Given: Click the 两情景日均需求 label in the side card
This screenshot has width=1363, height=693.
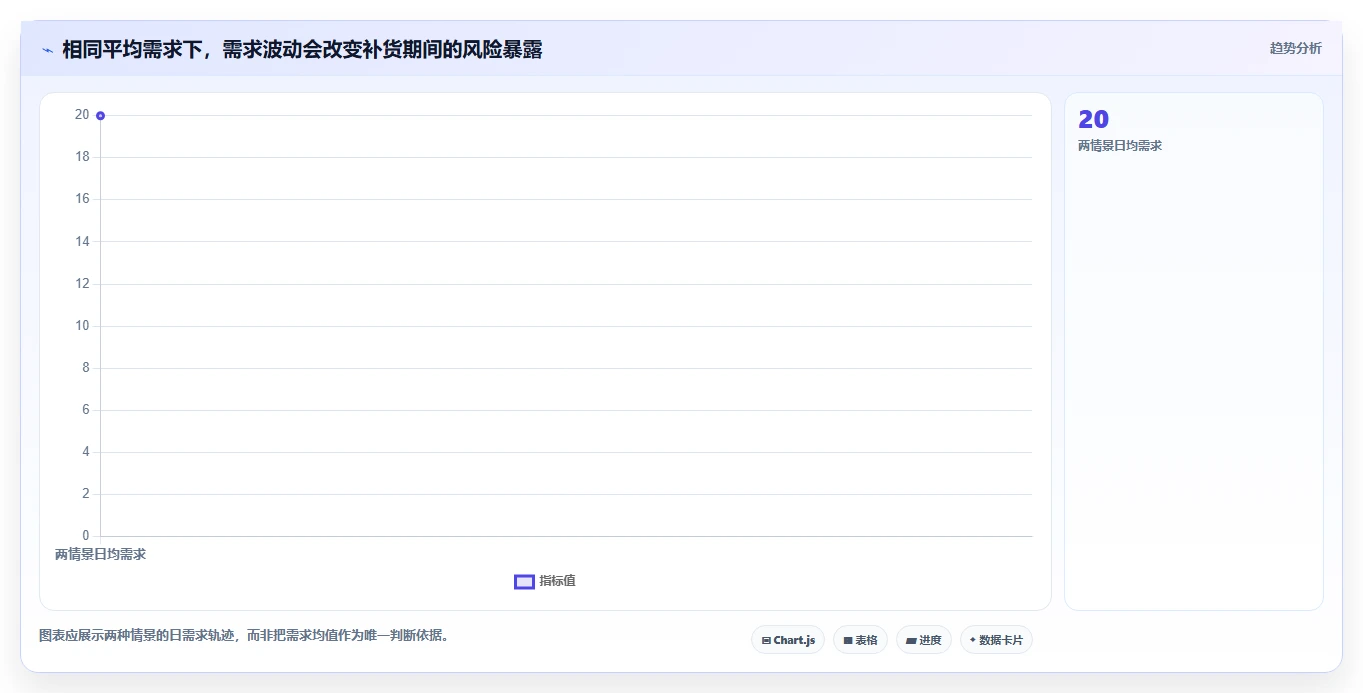Looking at the screenshot, I should (1120, 146).
